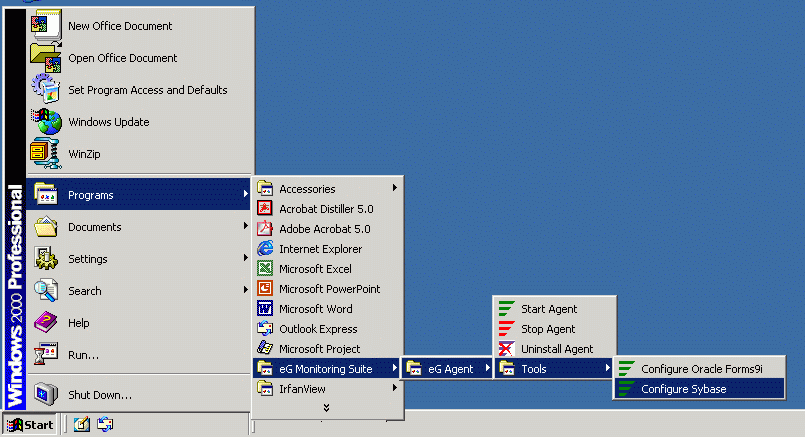This screenshot has width=805, height=437.
Task: Open Help from the Start menu
Action: (x=140, y=323)
